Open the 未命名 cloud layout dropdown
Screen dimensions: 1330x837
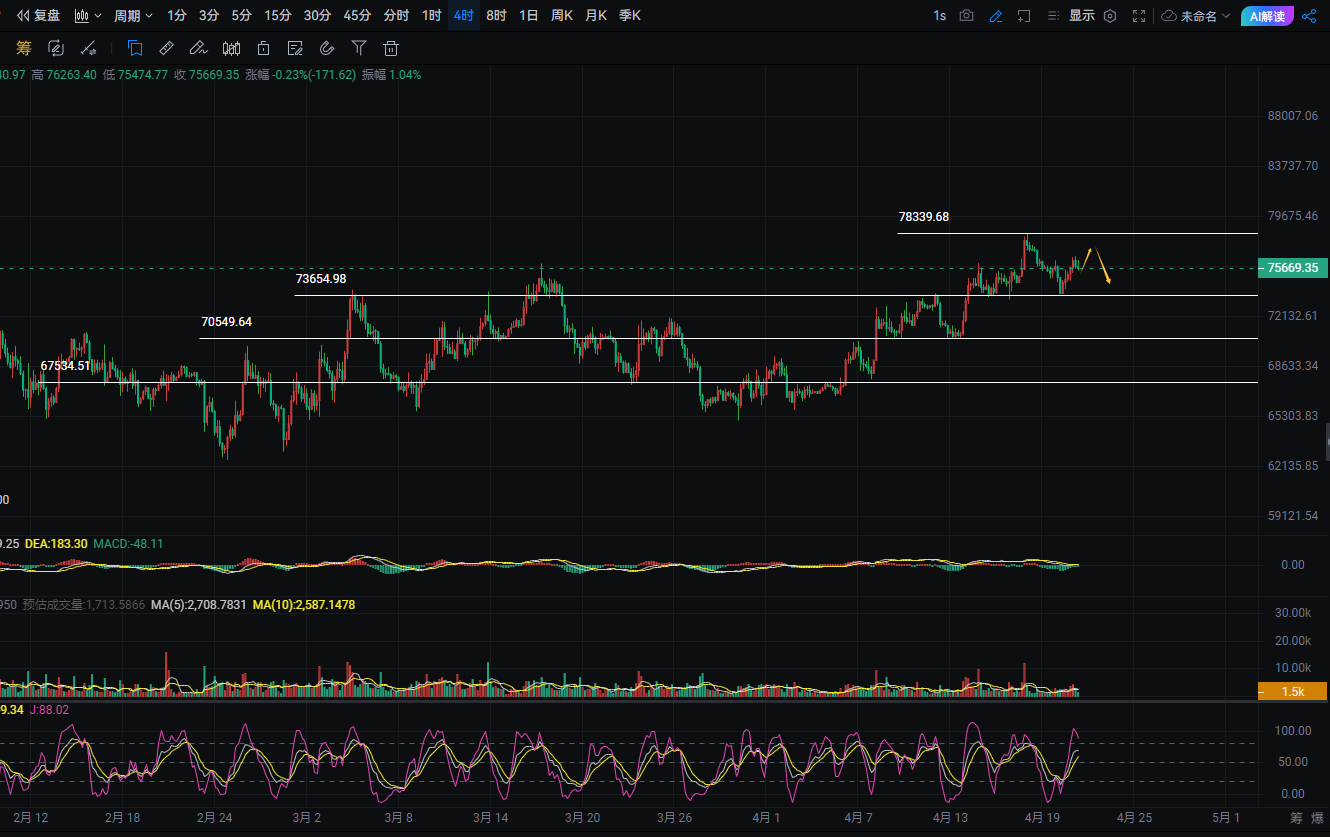pyautogui.click(x=1196, y=16)
